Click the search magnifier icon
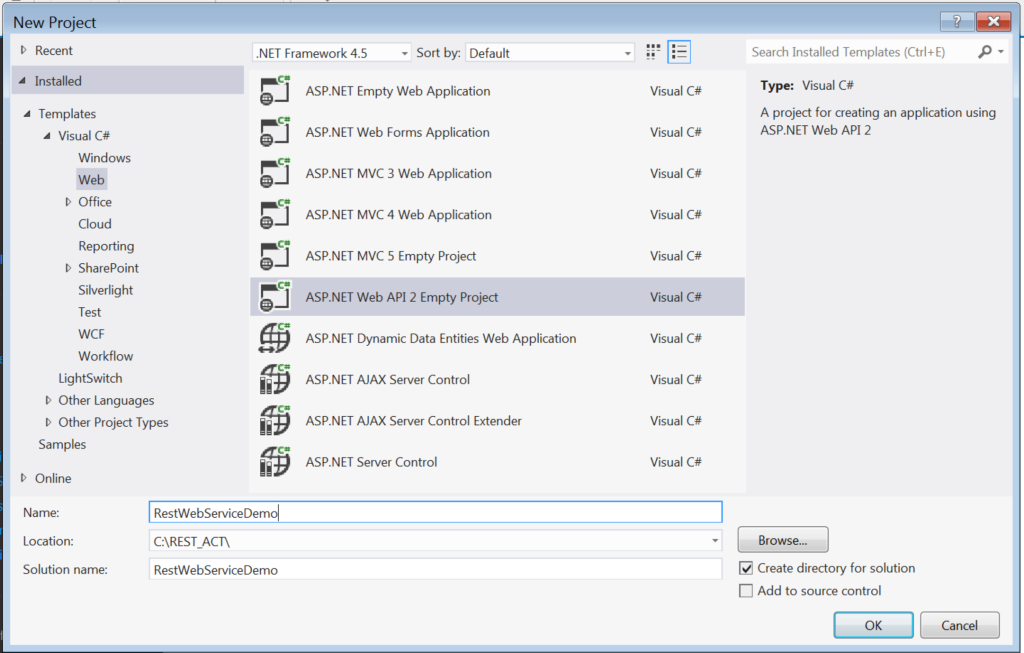1024x653 pixels. pos(985,52)
